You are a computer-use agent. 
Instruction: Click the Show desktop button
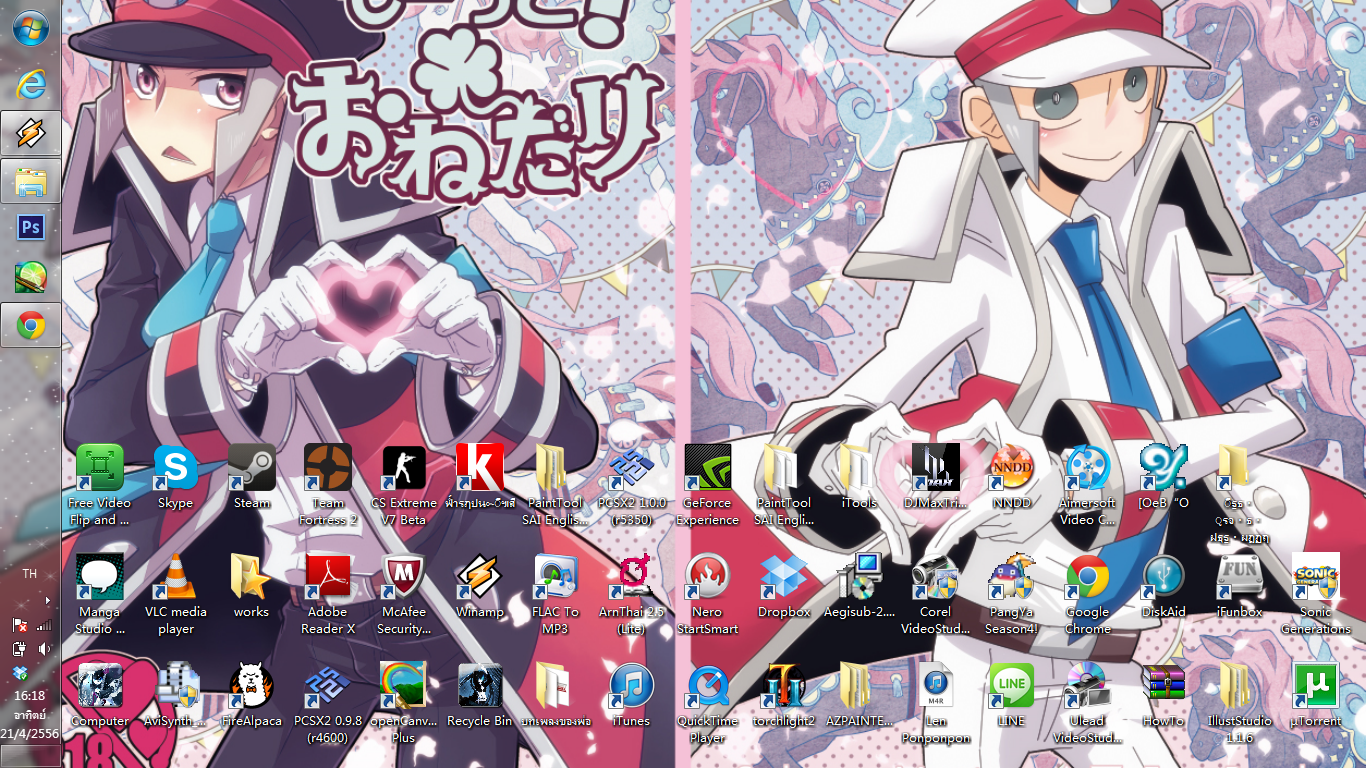[31, 756]
